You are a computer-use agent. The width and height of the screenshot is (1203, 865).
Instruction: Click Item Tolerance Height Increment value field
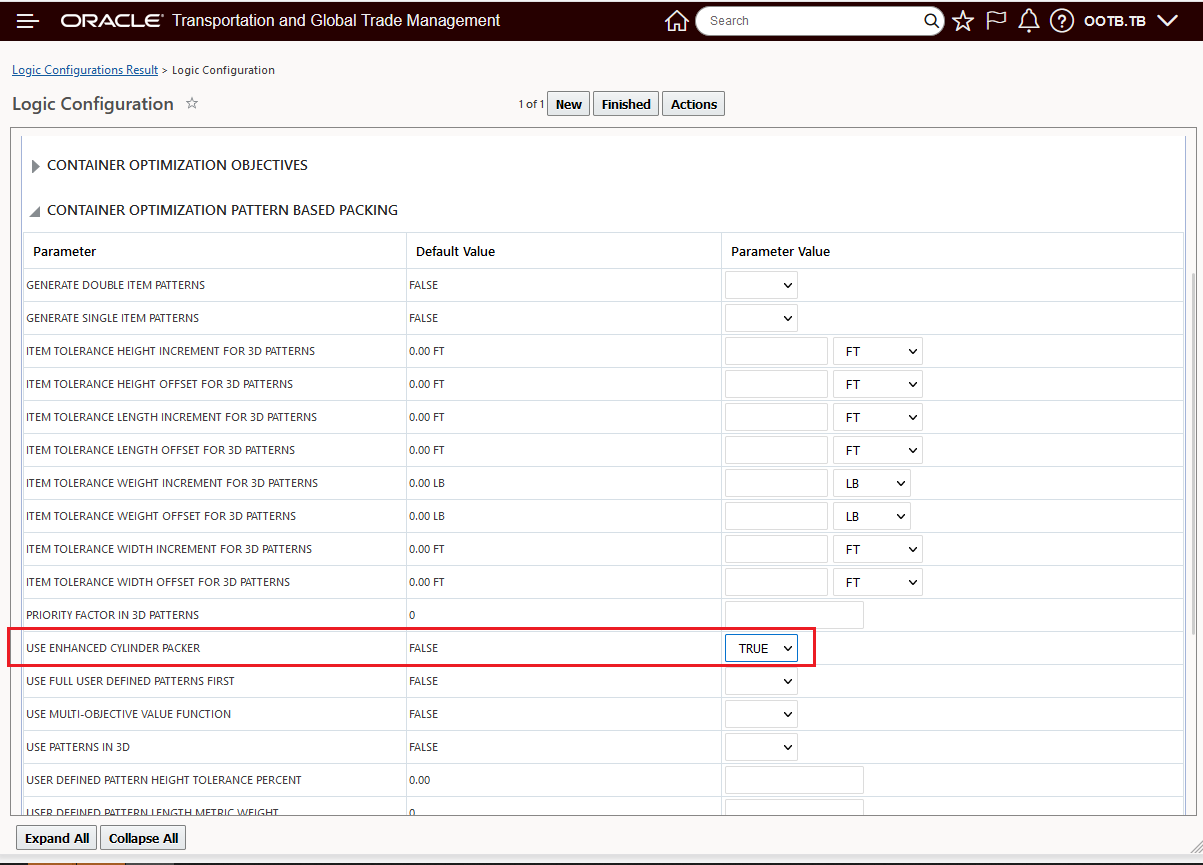776,351
